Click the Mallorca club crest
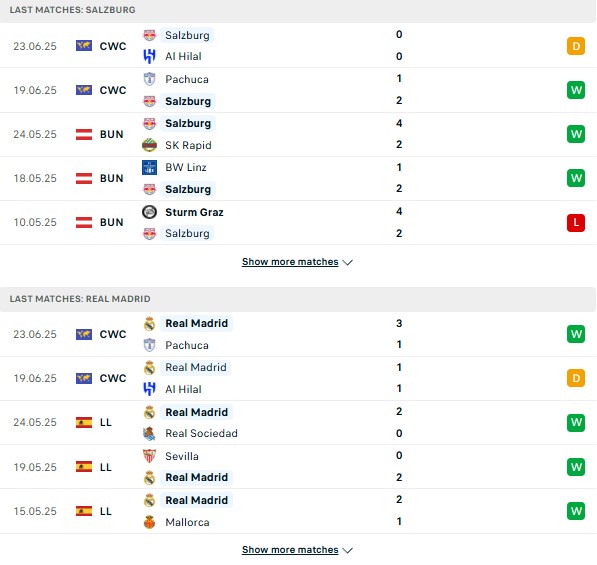Screen dimensions: 597x565 [149, 522]
